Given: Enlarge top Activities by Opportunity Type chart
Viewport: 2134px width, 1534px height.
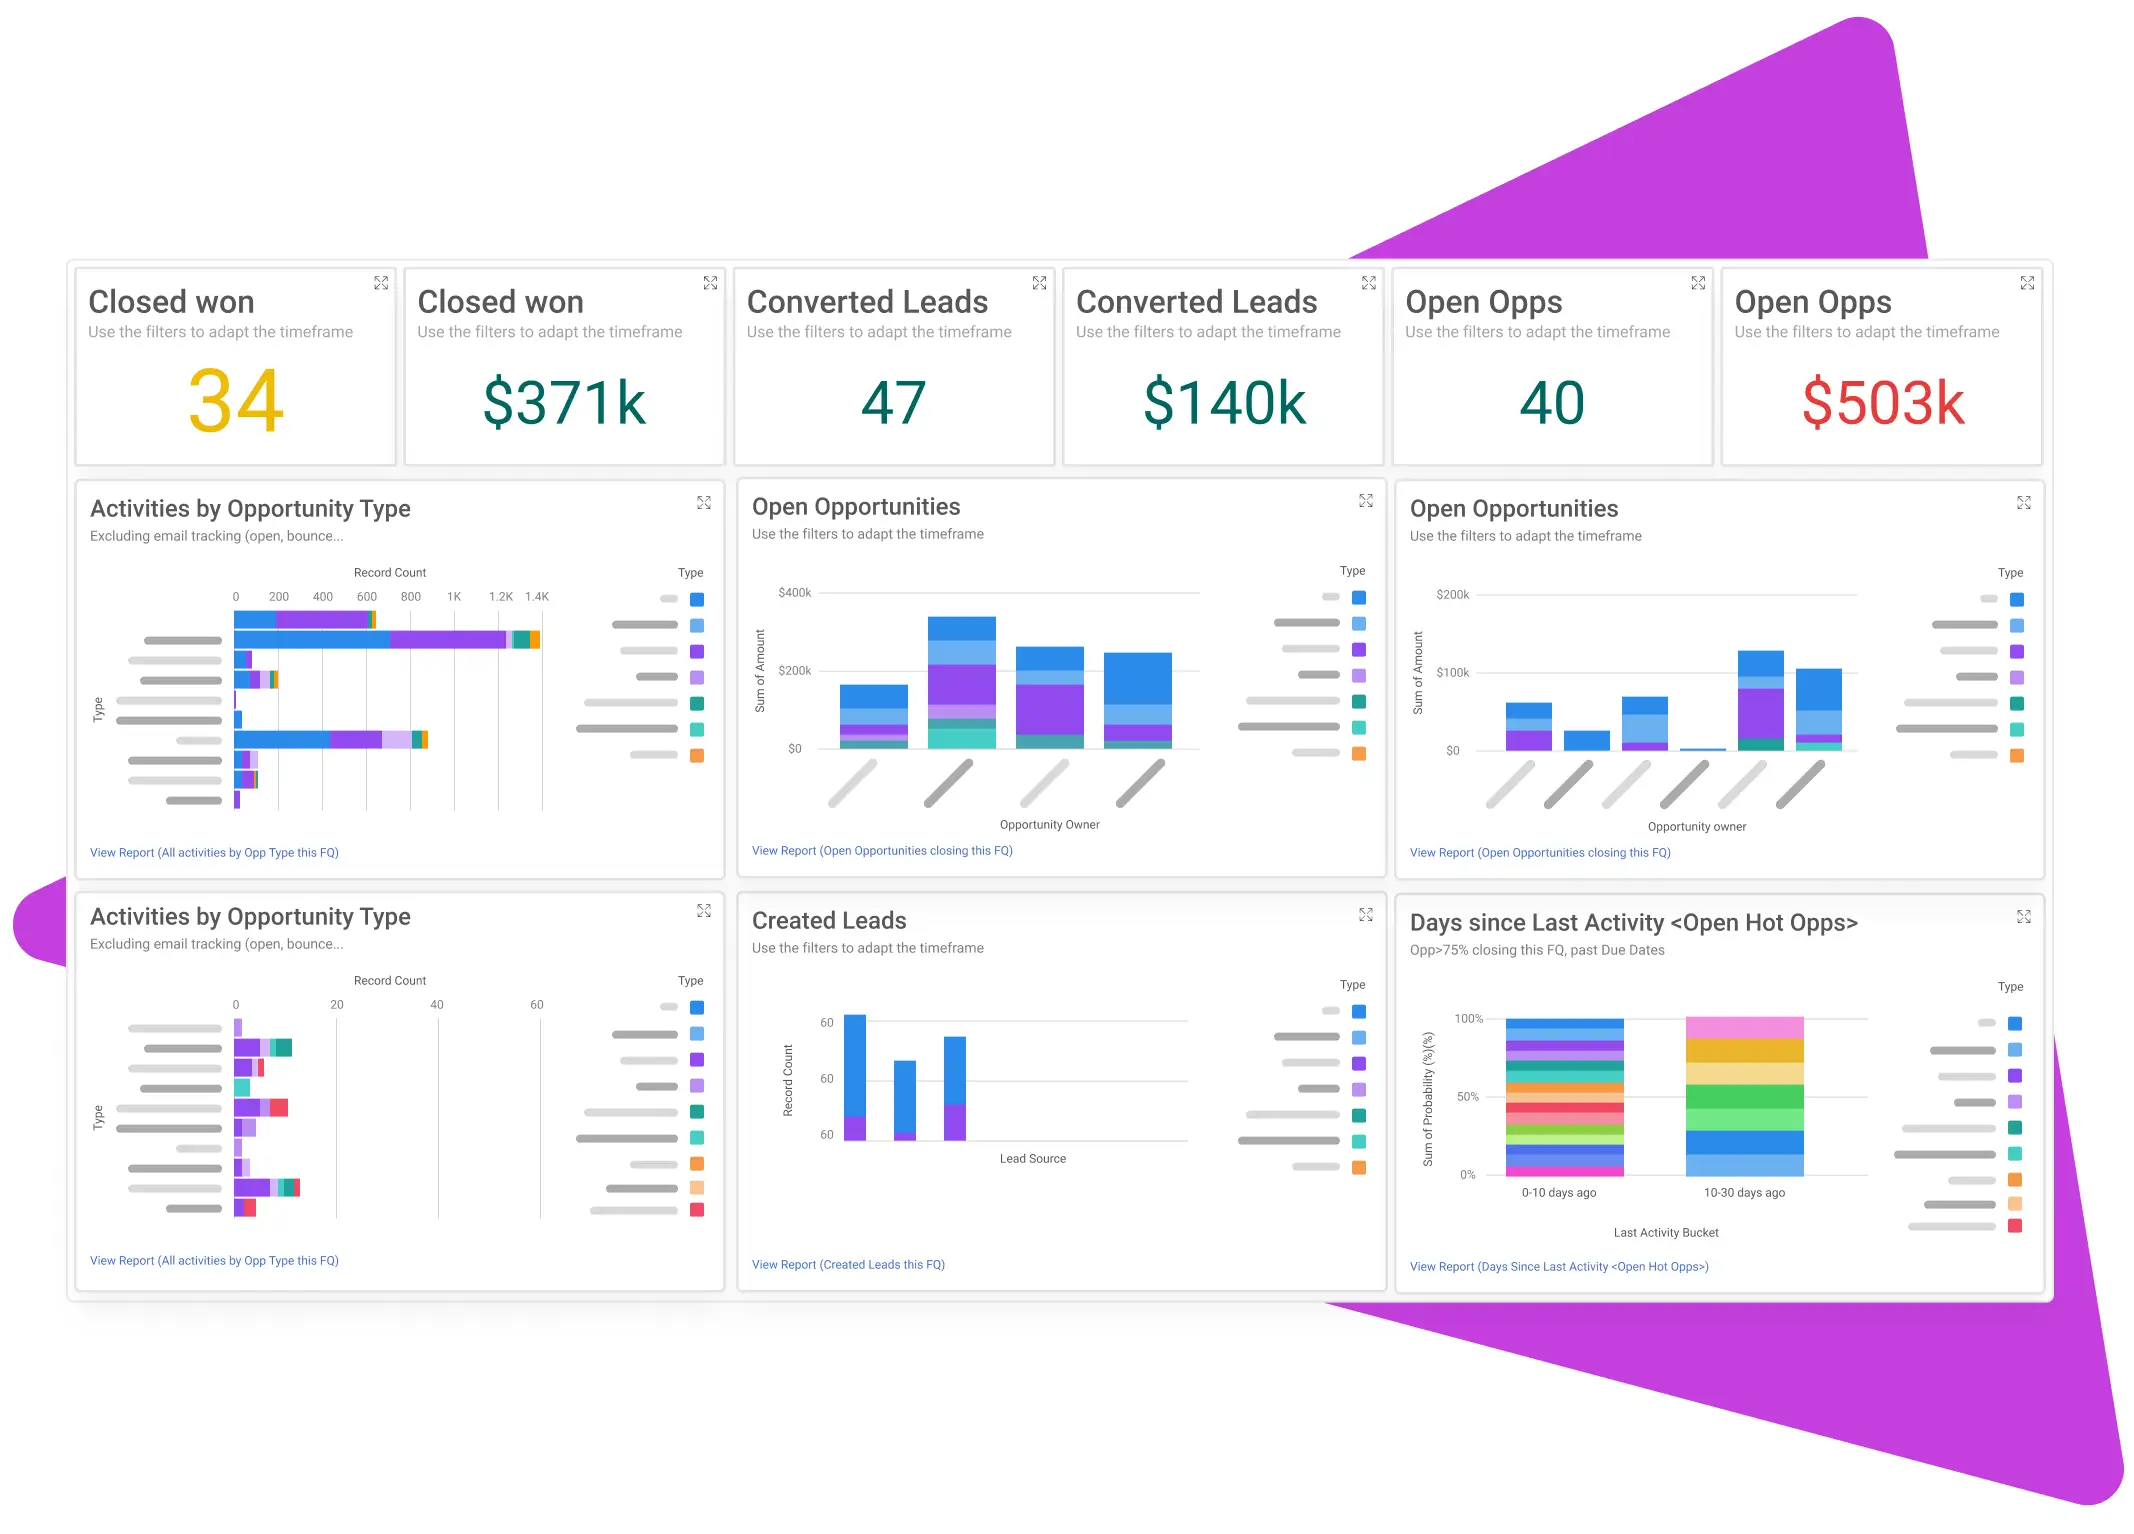Looking at the screenshot, I should [704, 503].
